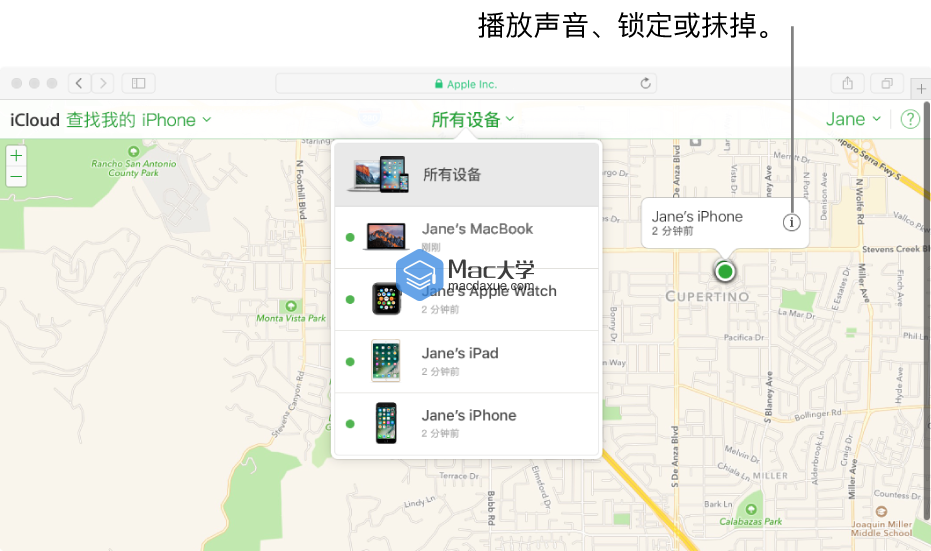This screenshot has height=551, width=931.
Task: Click Monta Vista Park marker
Action: (291, 306)
